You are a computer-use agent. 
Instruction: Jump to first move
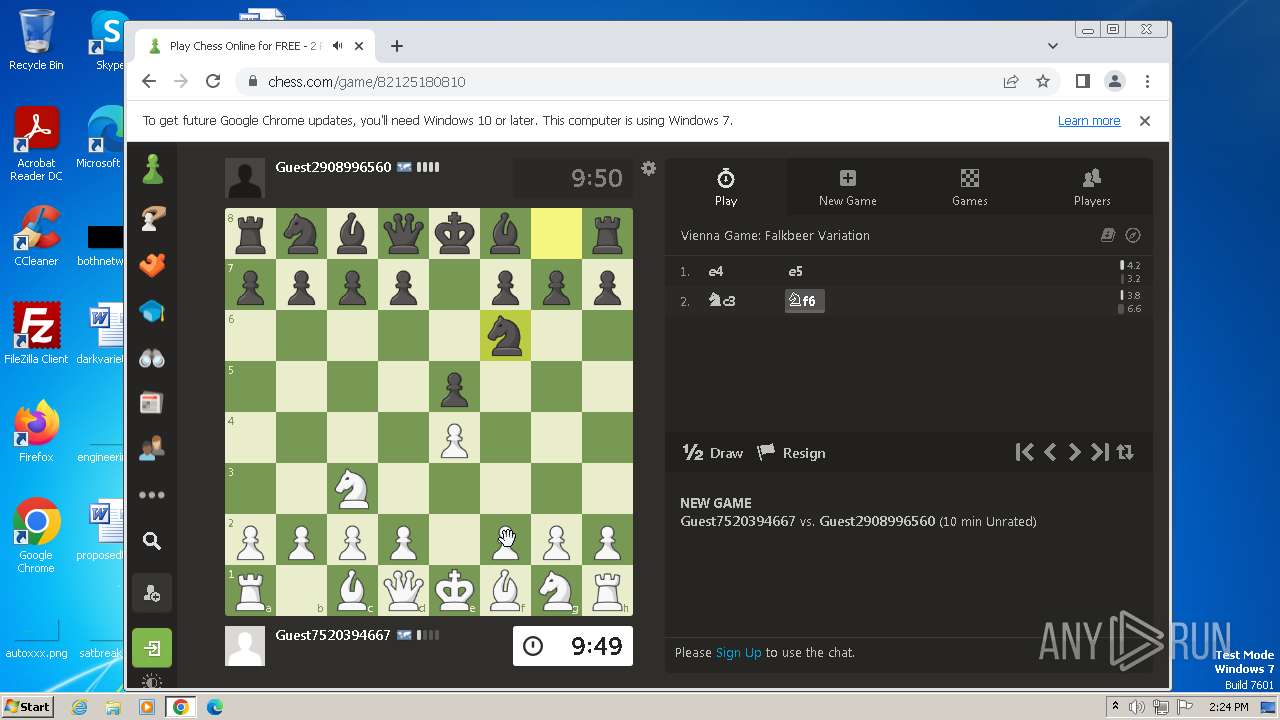click(1024, 452)
